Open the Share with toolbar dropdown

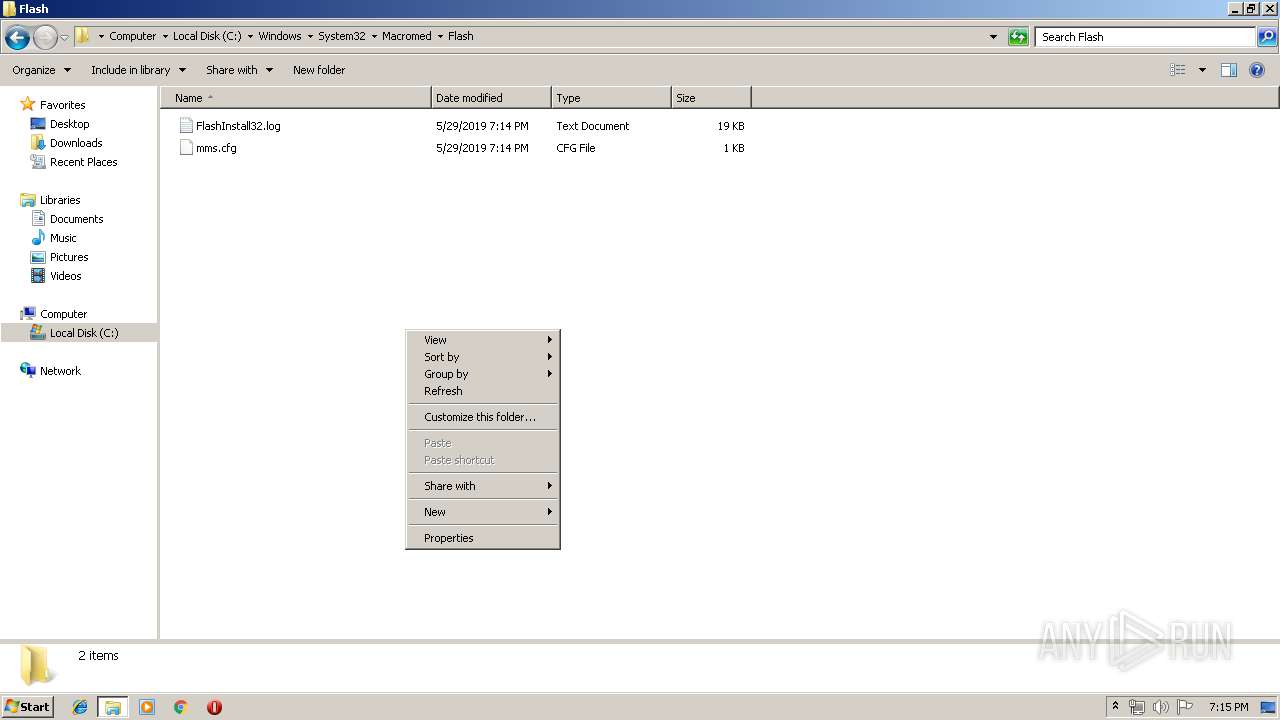pyautogui.click(x=239, y=70)
